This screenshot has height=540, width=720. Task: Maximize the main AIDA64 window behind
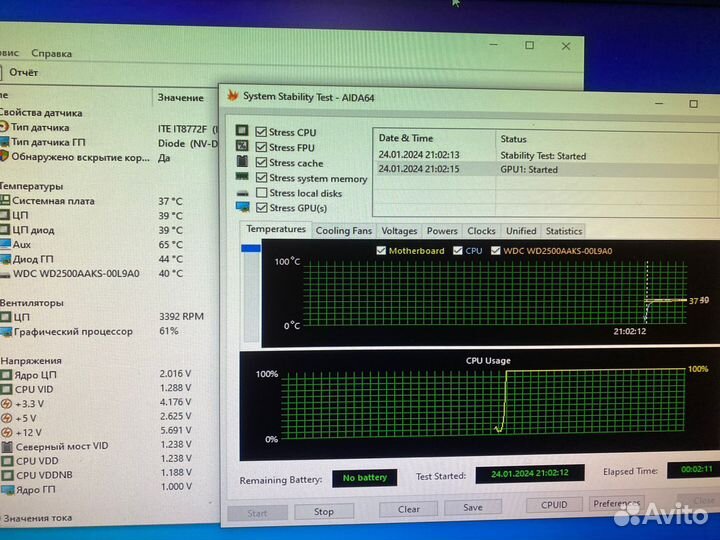pos(529,45)
